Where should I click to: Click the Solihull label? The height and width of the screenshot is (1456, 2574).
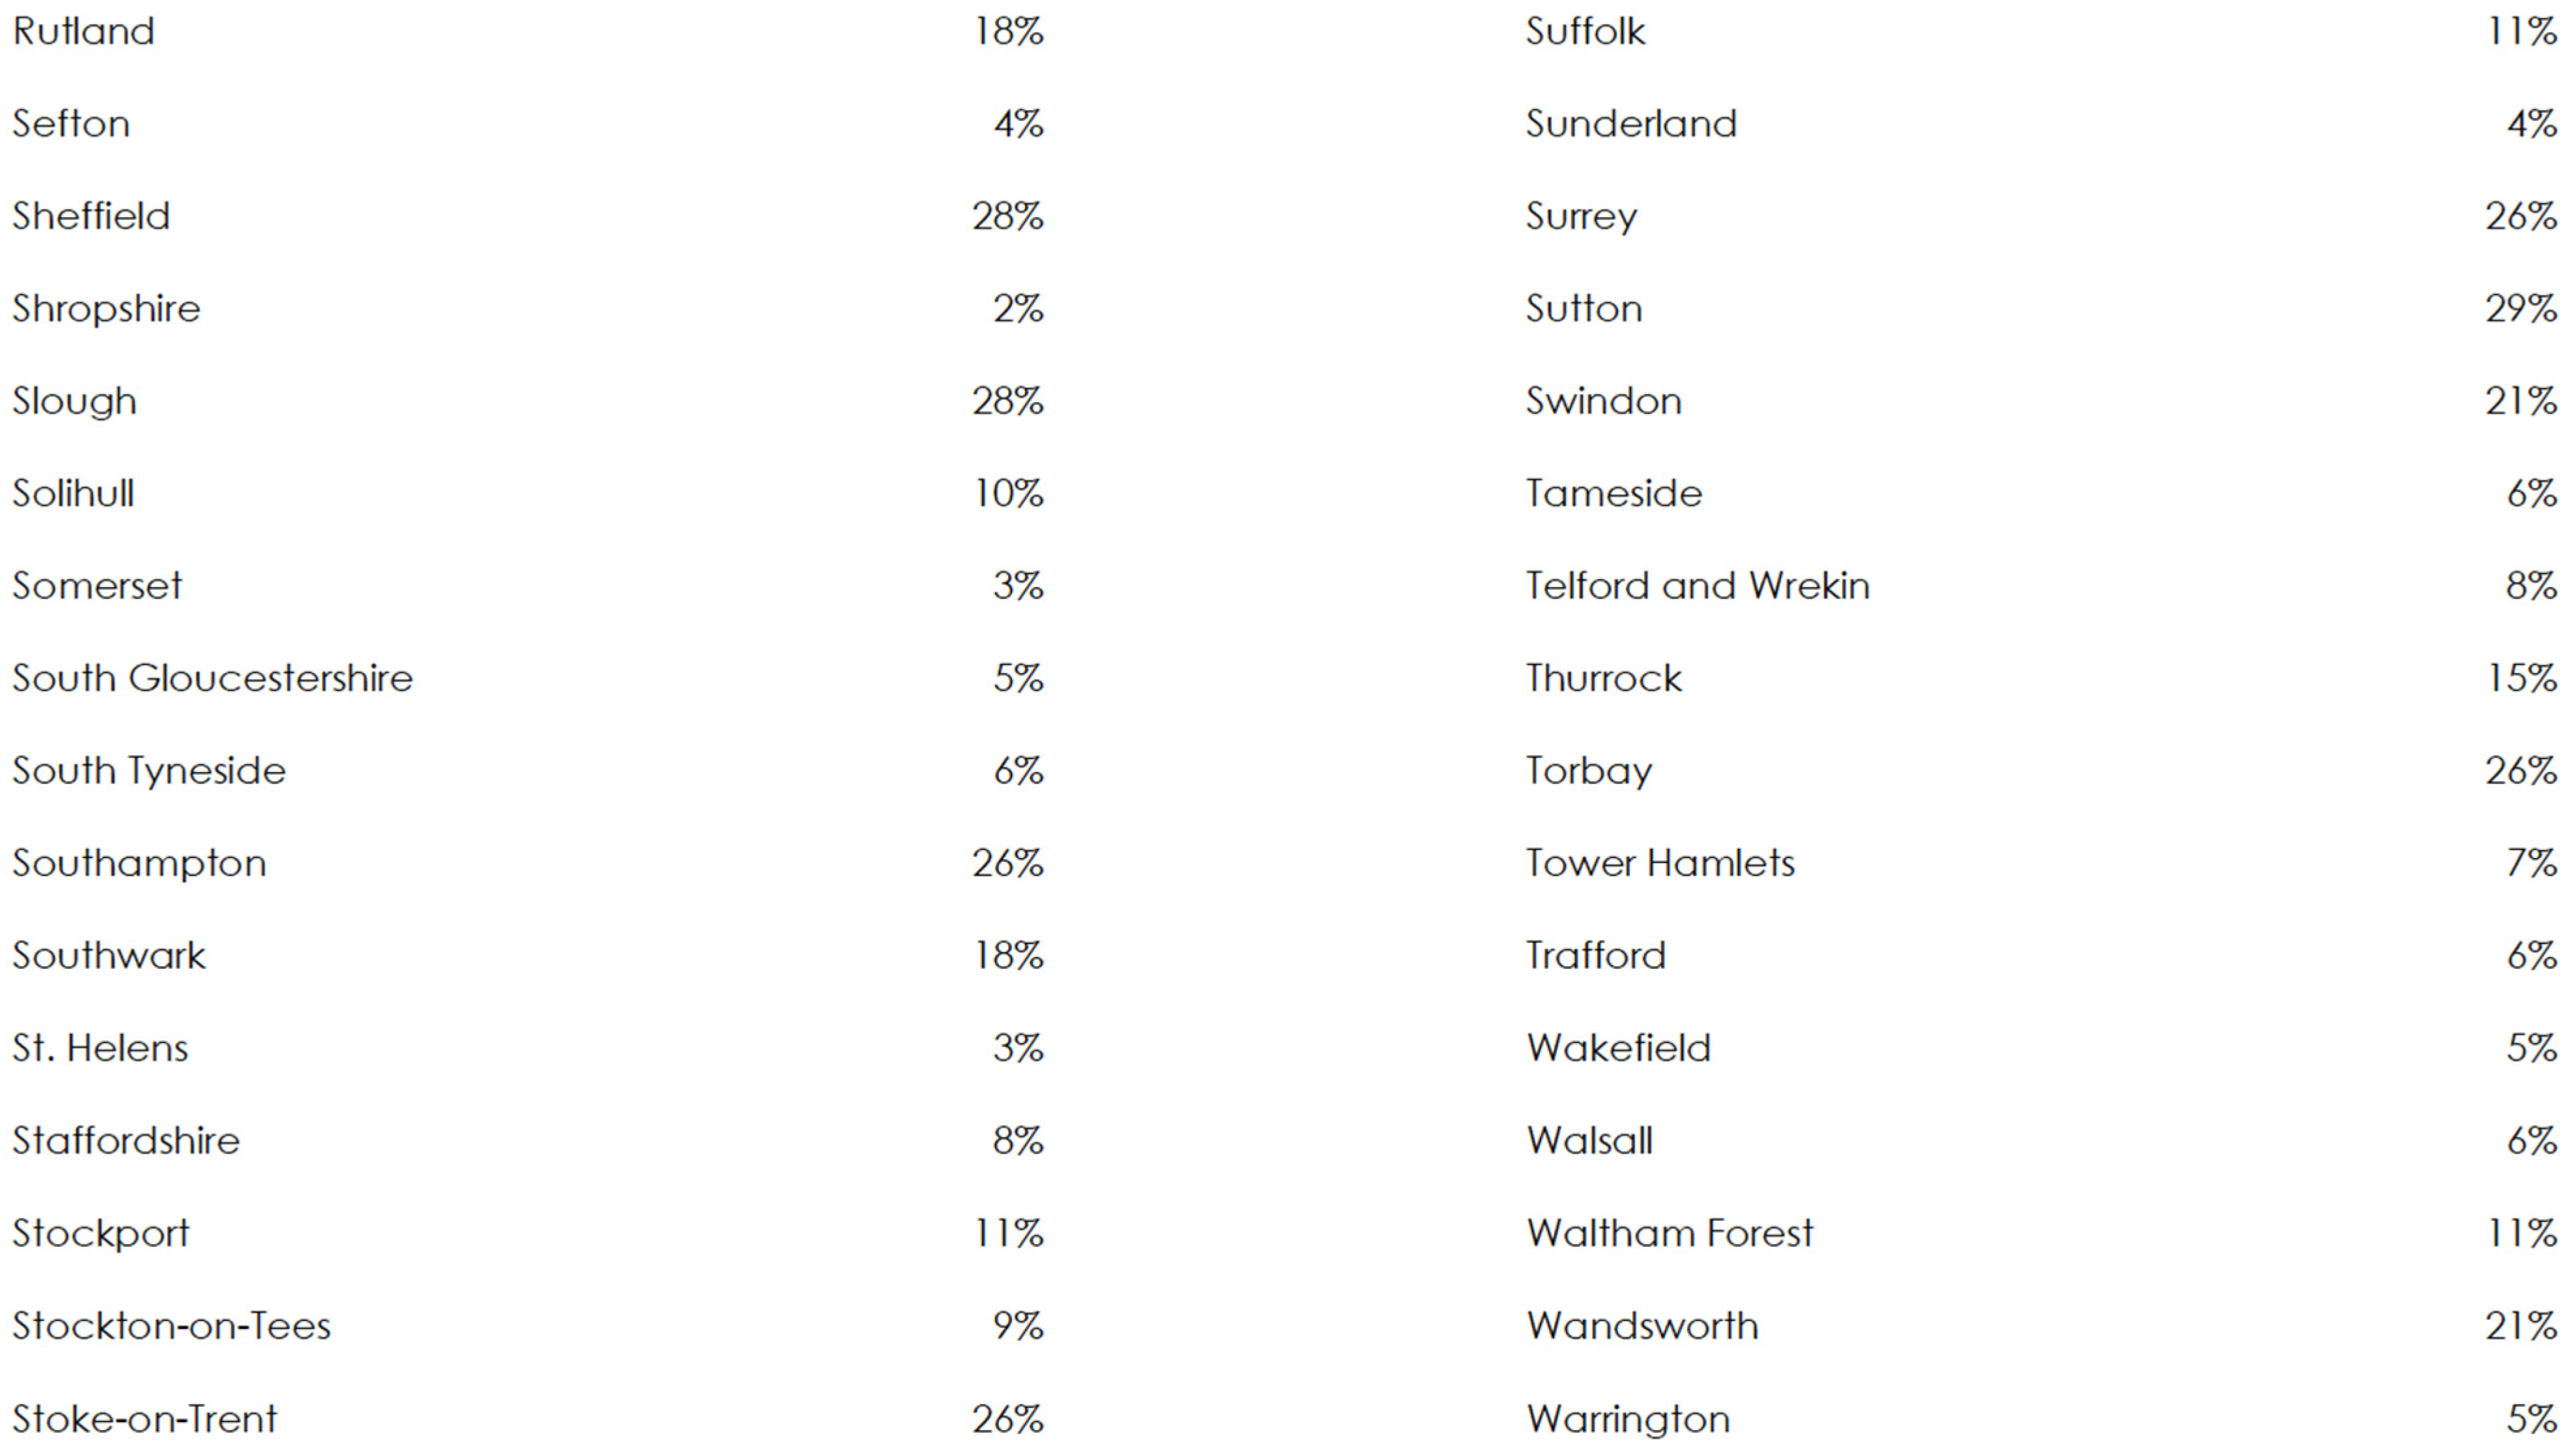73,493
